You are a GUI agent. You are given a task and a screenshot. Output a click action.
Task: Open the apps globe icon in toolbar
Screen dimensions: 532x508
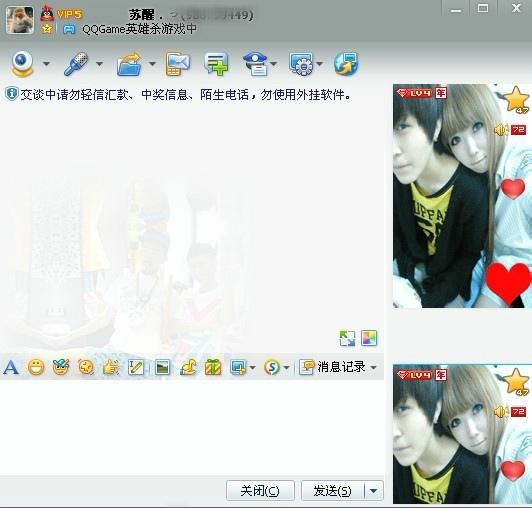pos(346,63)
